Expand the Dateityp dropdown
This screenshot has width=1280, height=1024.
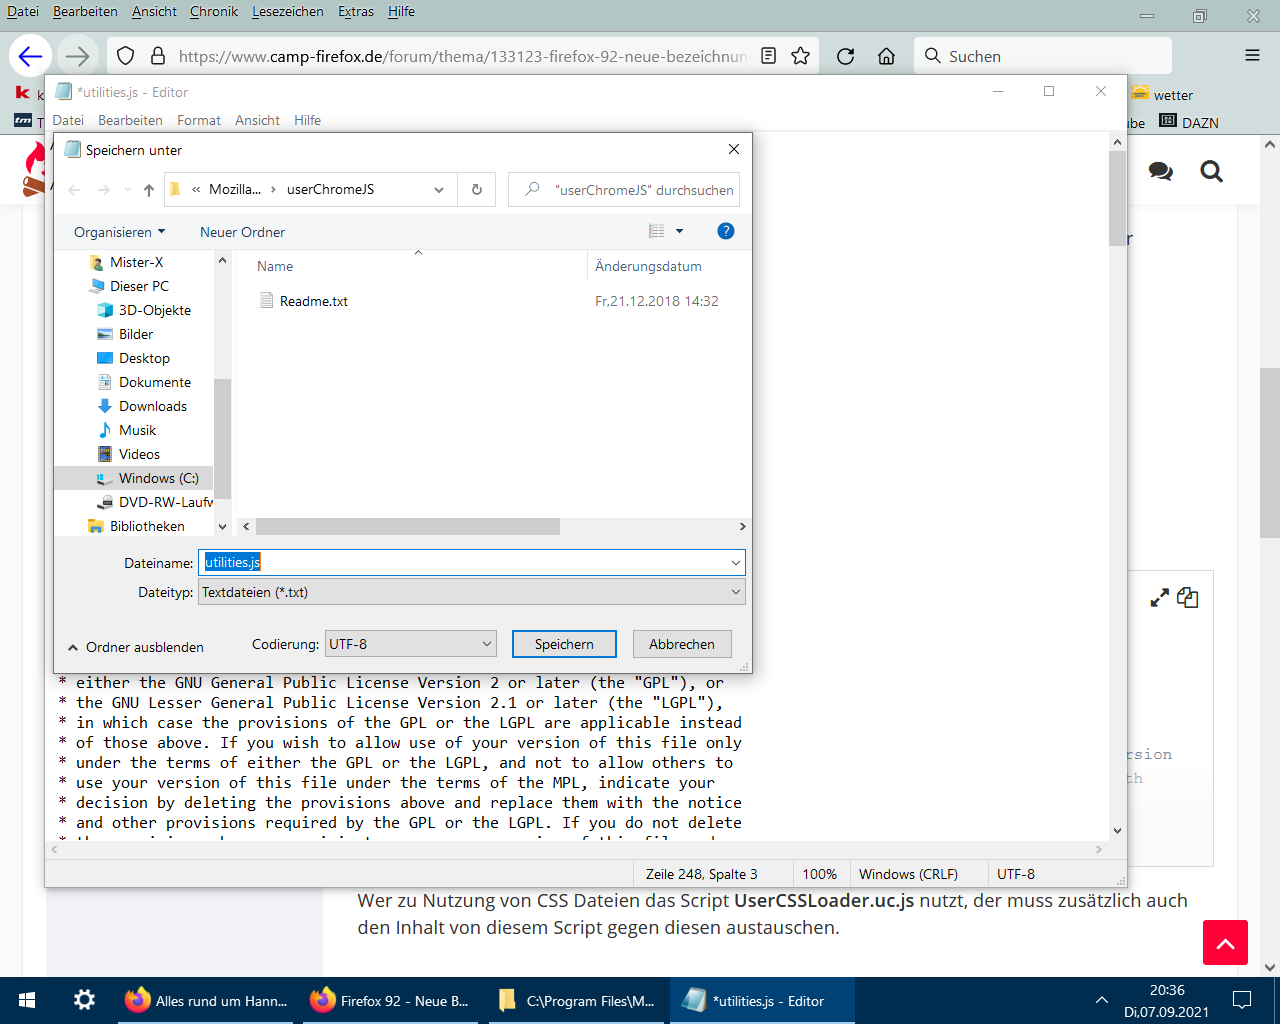click(x=735, y=592)
